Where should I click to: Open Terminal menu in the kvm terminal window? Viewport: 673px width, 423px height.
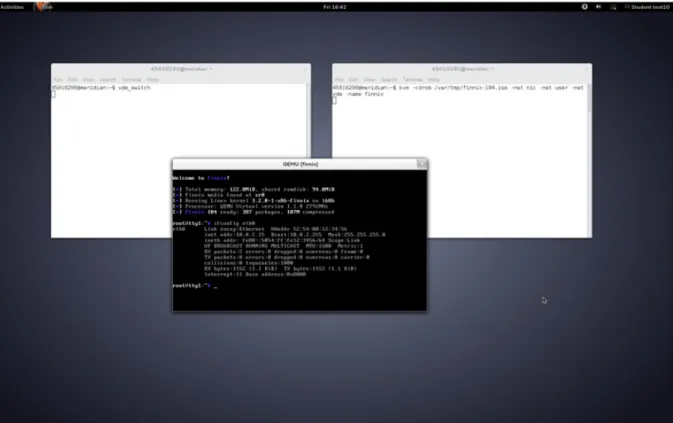(412, 79)
